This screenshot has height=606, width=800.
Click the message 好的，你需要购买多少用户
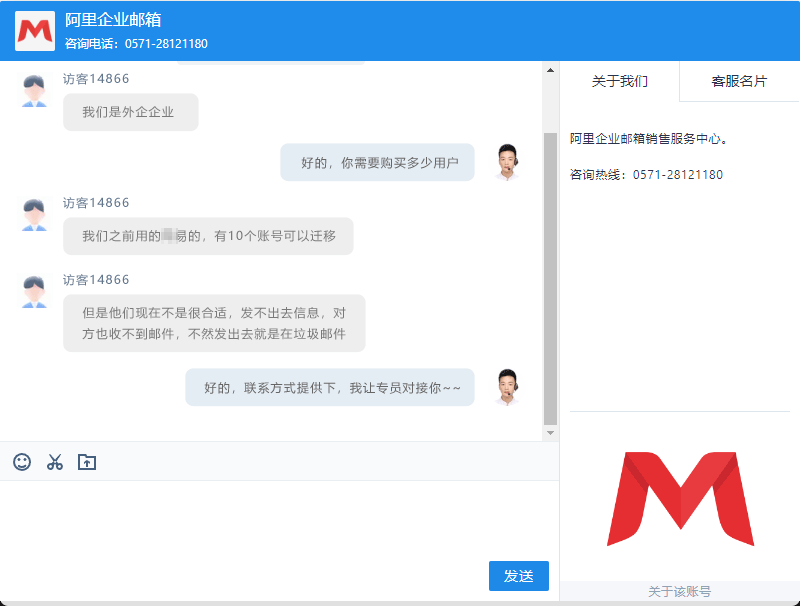[378, 162]
